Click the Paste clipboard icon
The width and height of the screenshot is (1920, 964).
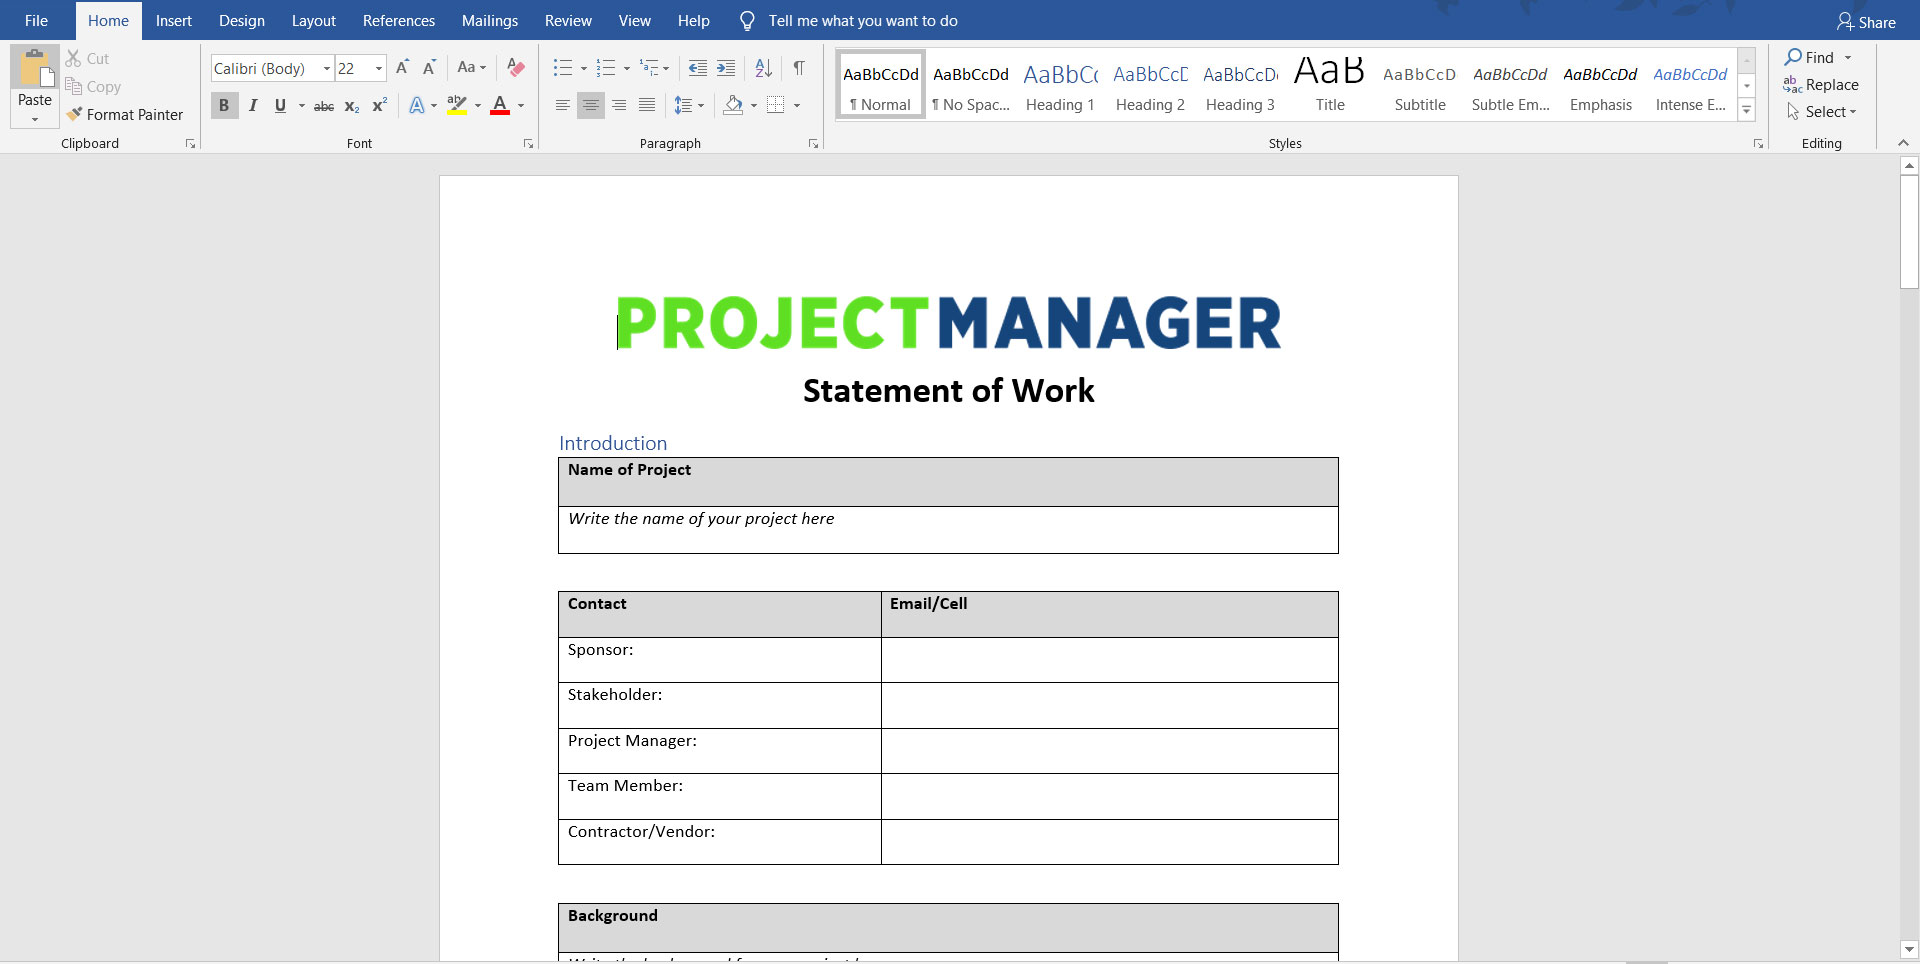34,68
